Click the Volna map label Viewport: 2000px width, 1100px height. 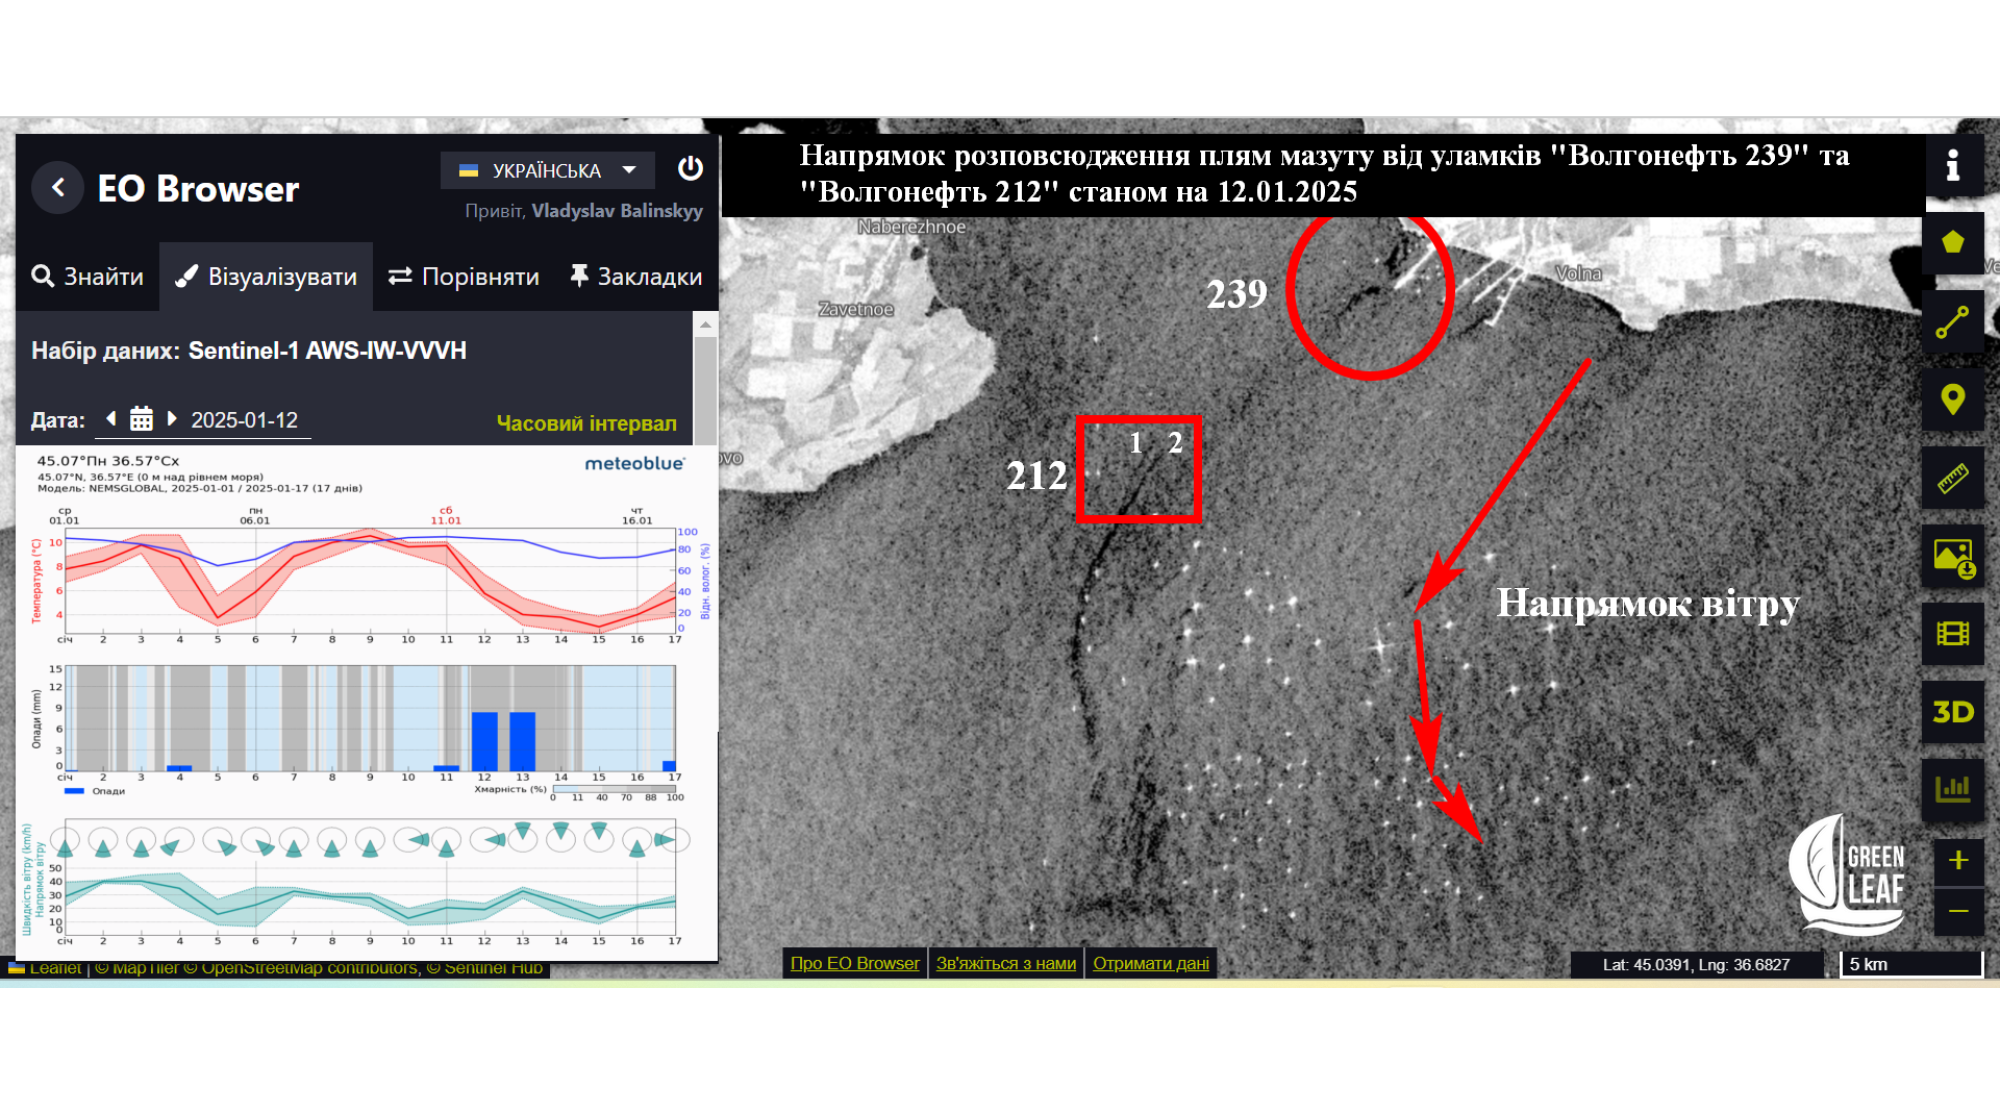coord(1579,273)
